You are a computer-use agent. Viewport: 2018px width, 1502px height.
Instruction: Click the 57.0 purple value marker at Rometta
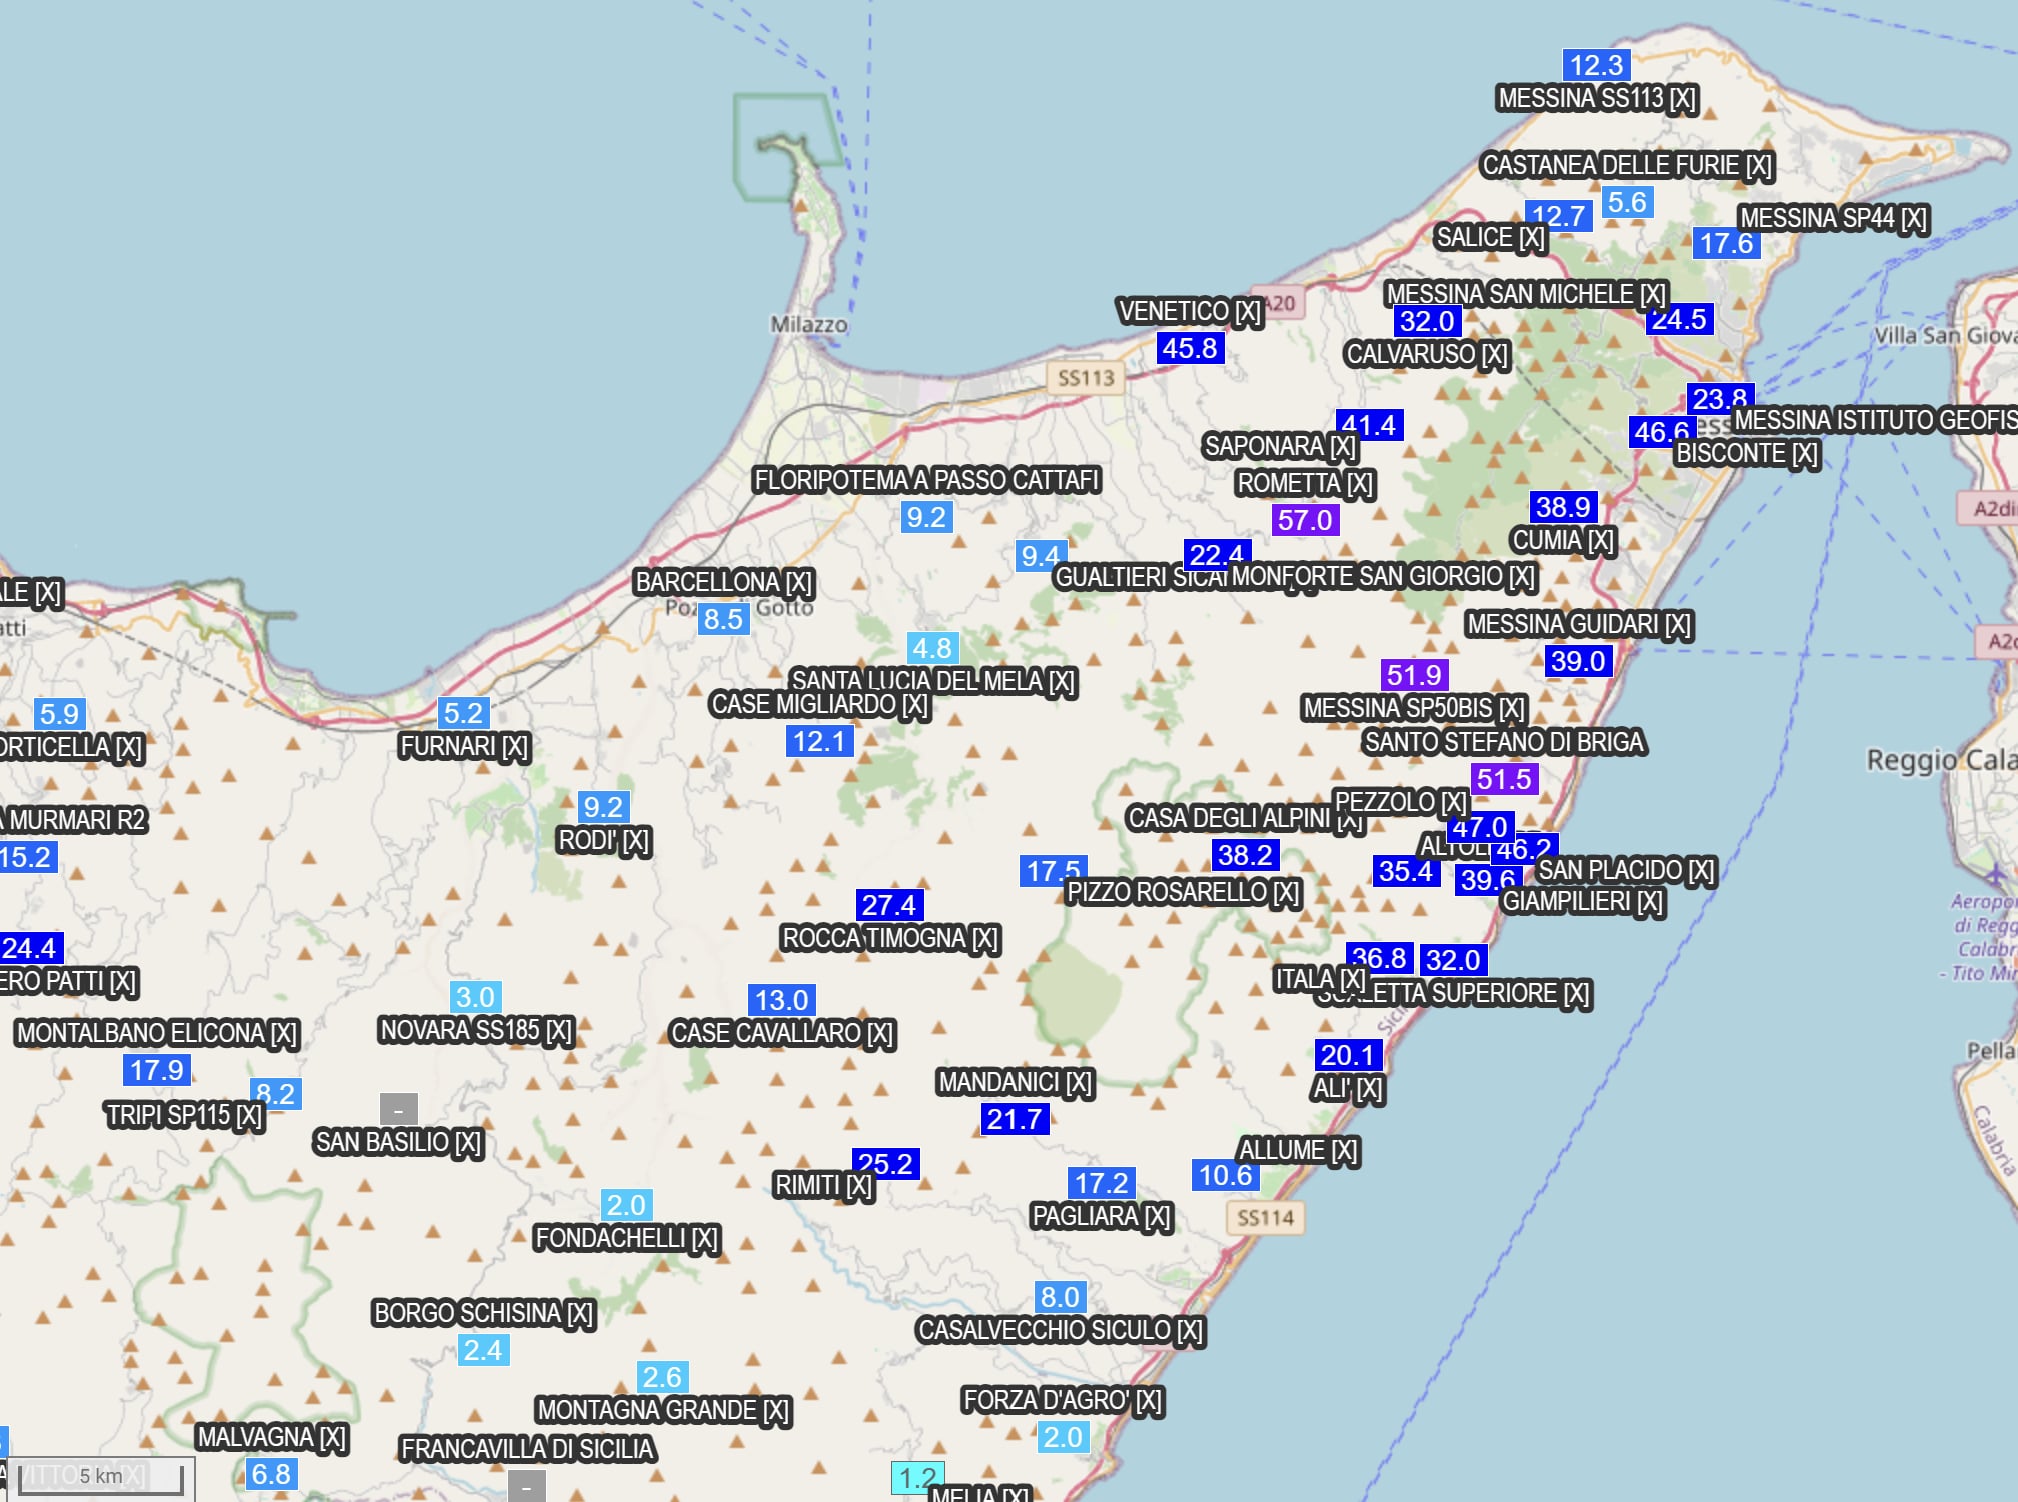pos(1305,520)
